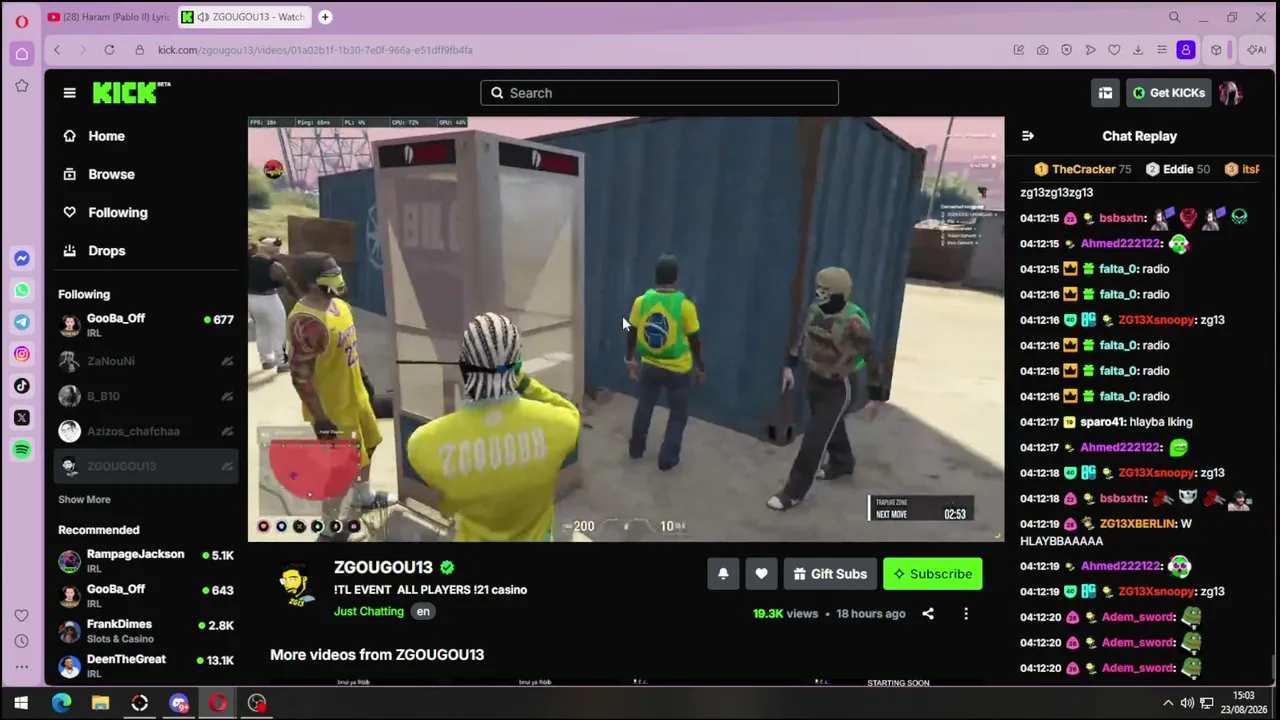Switch to the YouTube Haram tab
Screen dimensions: 1280x720
pyautogui.click(x=108, y=17)
